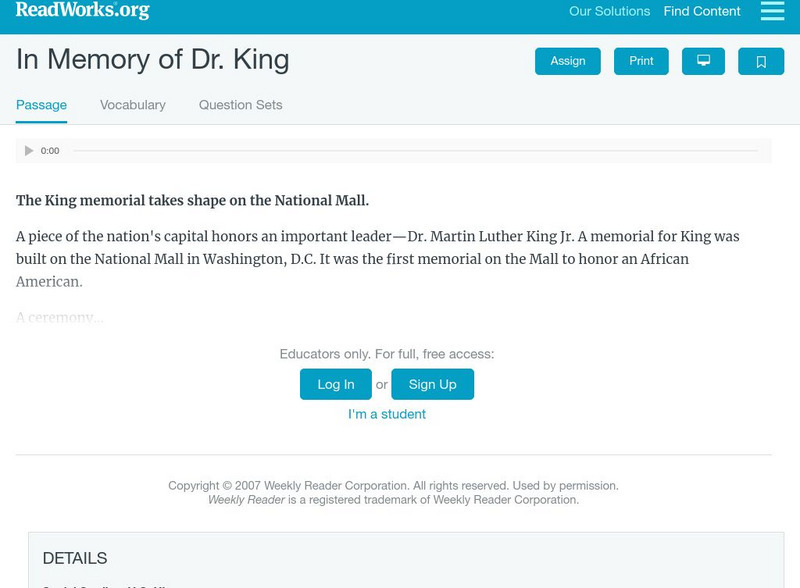Open the Our Solutions menu
Image resolution: width=800 pixels, height=588 pixels.
click(609, 12)
